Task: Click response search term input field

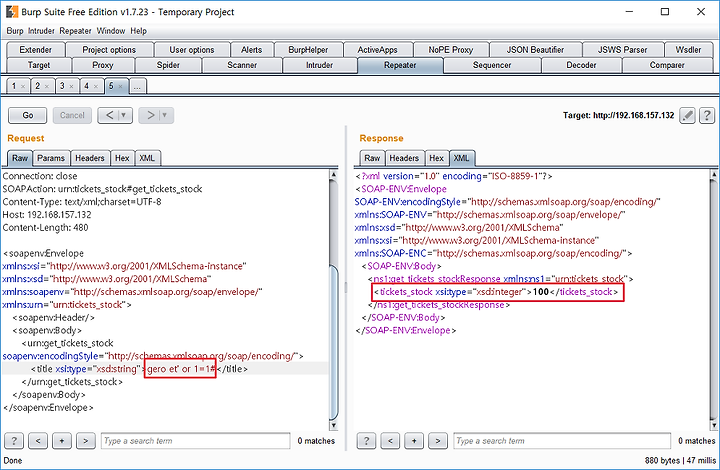Action: point(562,441)
